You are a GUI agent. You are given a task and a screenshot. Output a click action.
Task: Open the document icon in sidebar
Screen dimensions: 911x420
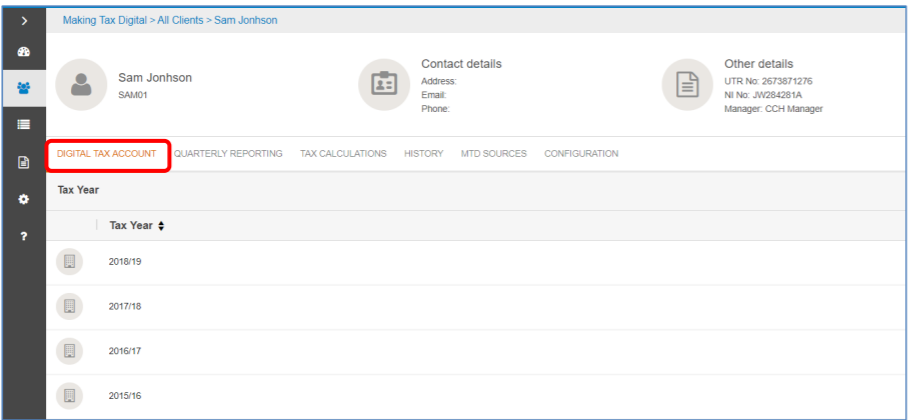pos(24,163)
